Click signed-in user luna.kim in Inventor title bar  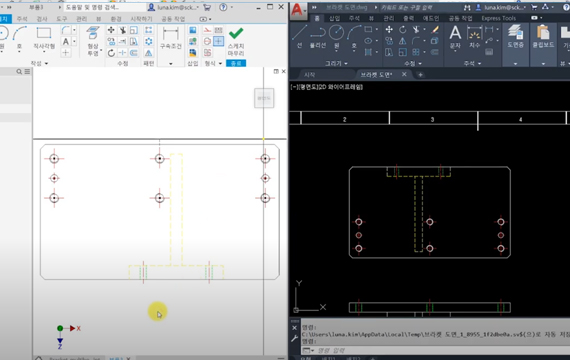click(174, 7)
